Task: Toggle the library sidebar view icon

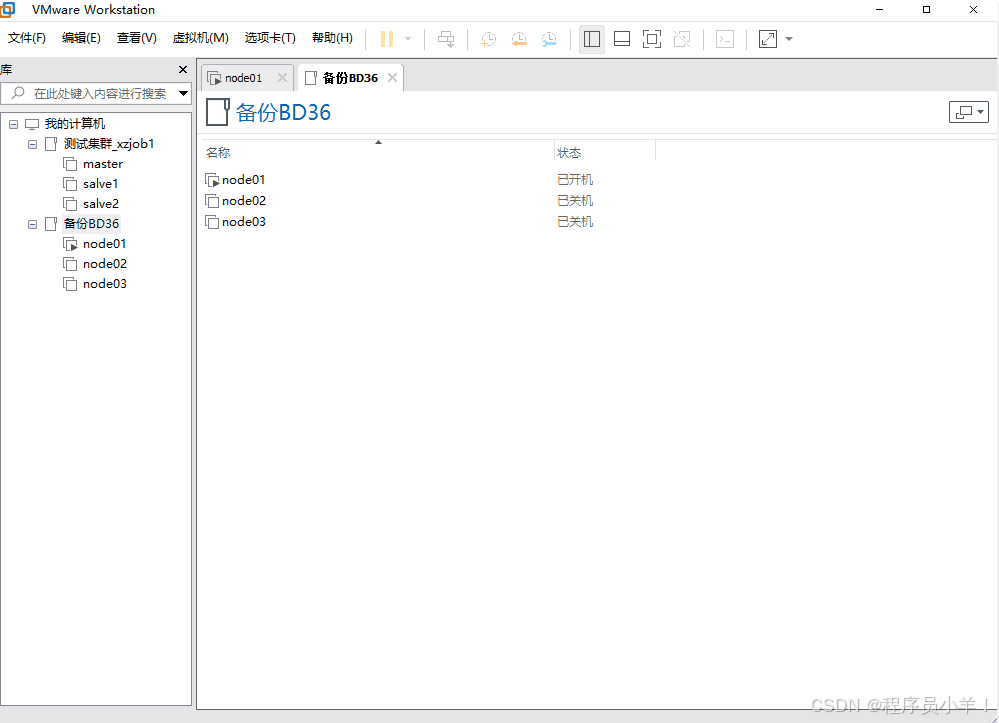Action: click(592, 39)
